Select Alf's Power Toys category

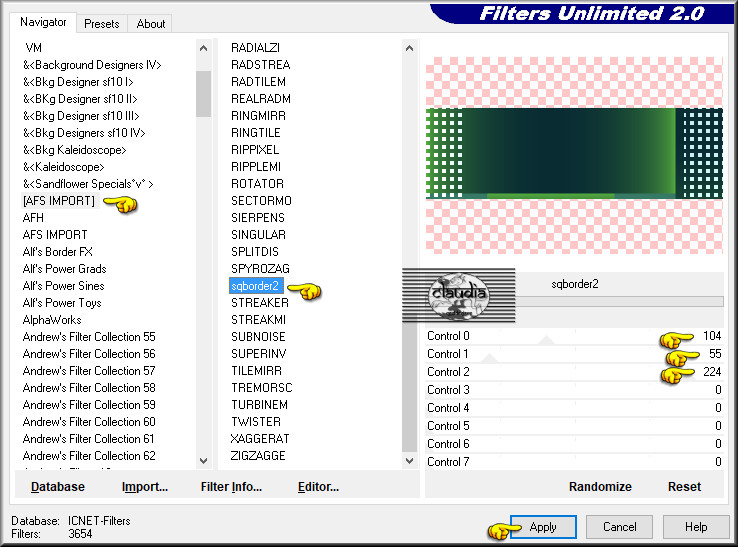[x=62, y=303]
